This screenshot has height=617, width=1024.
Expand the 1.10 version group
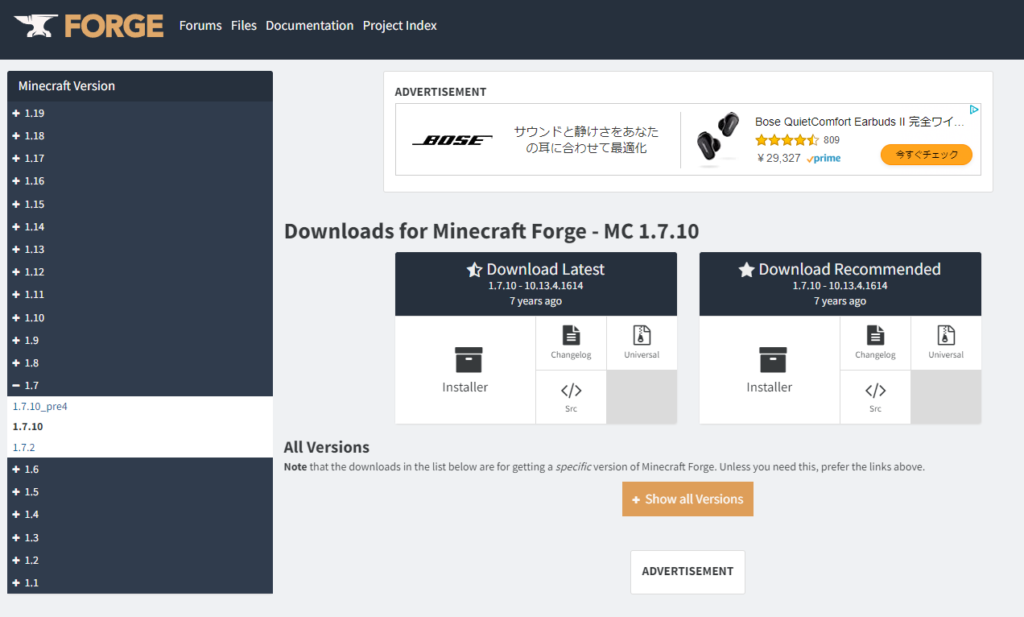click(140, 317)
